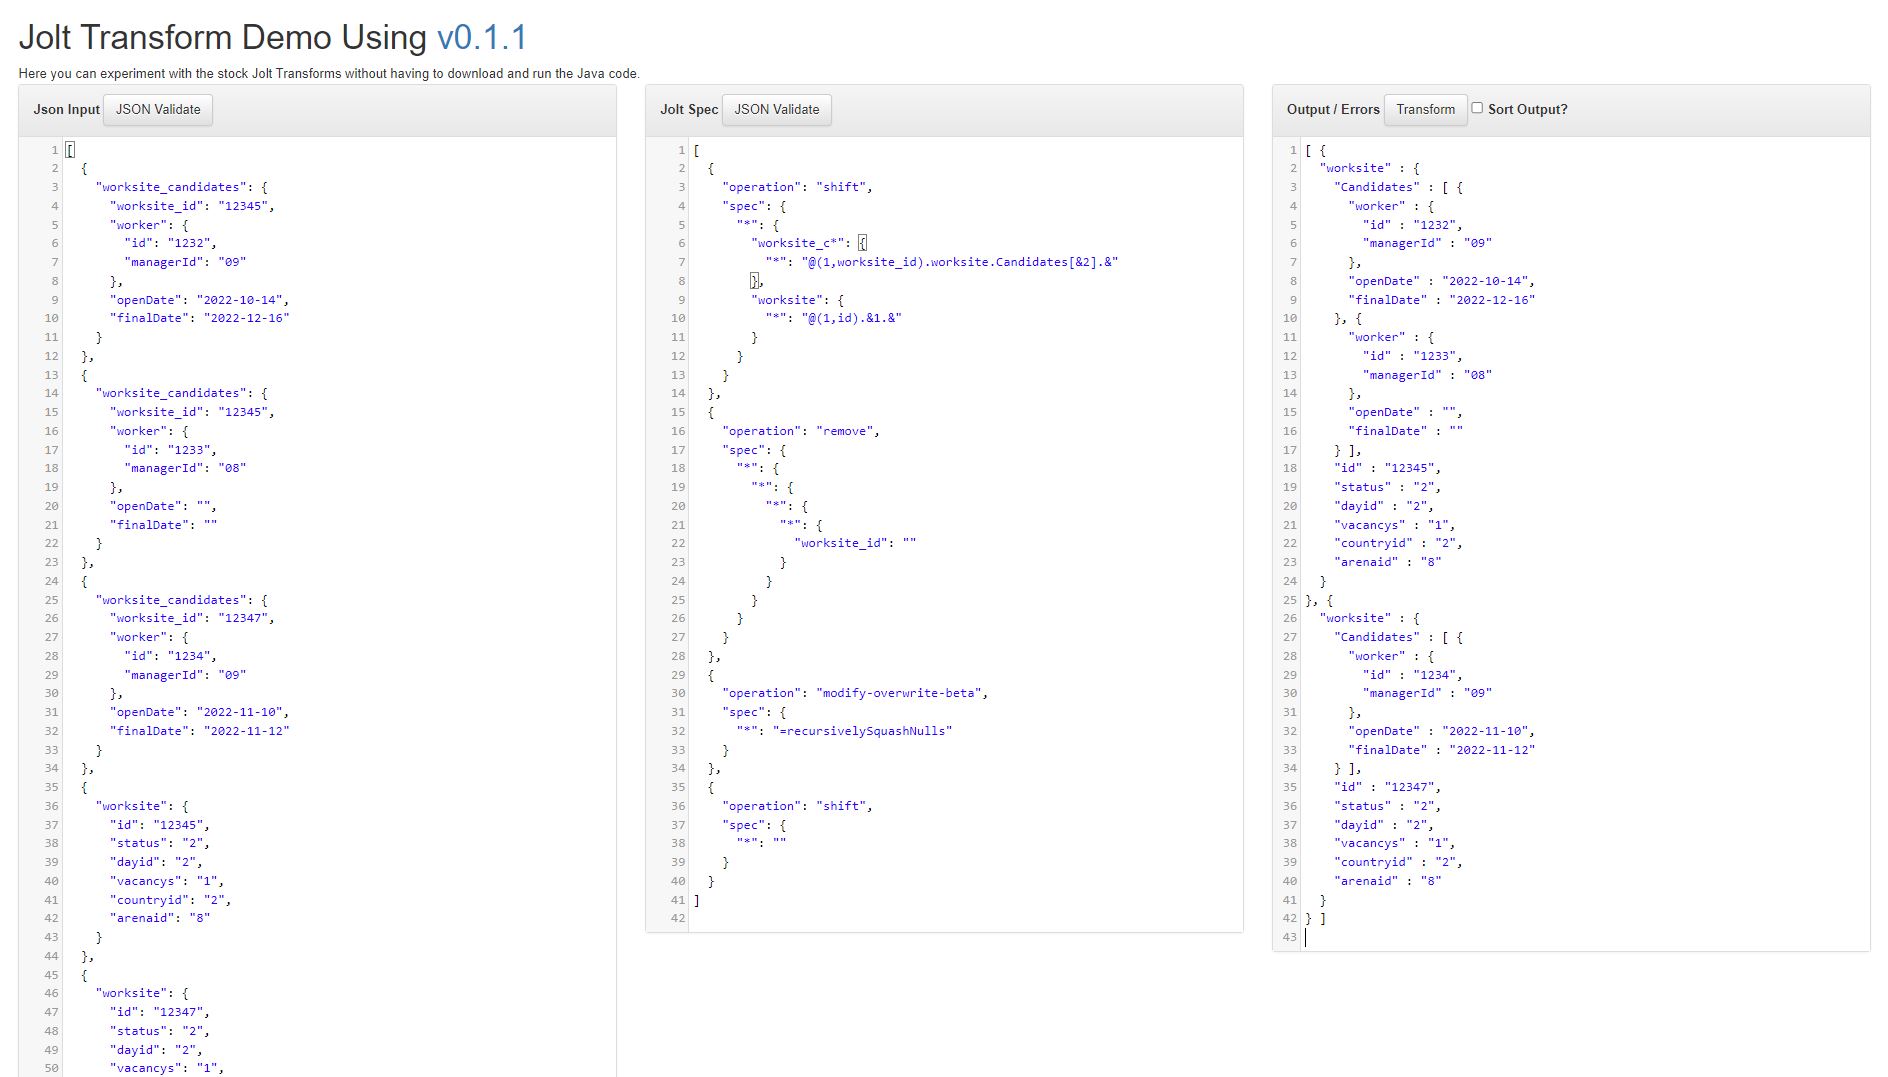Click "managerId": "09" on input line 7

[185, 262]
